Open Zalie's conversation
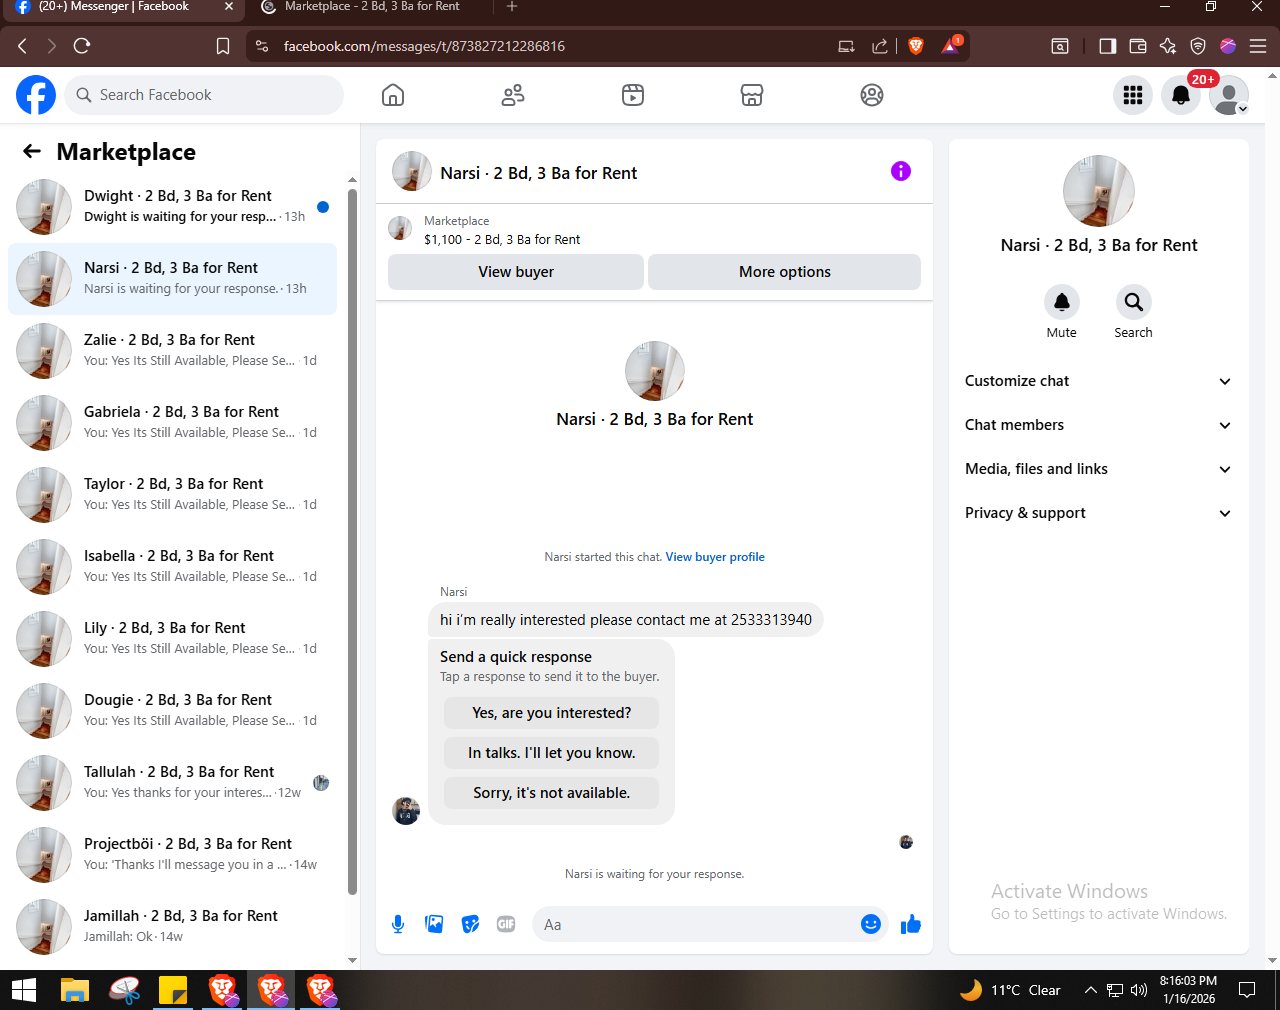 (x=173, y=351)
